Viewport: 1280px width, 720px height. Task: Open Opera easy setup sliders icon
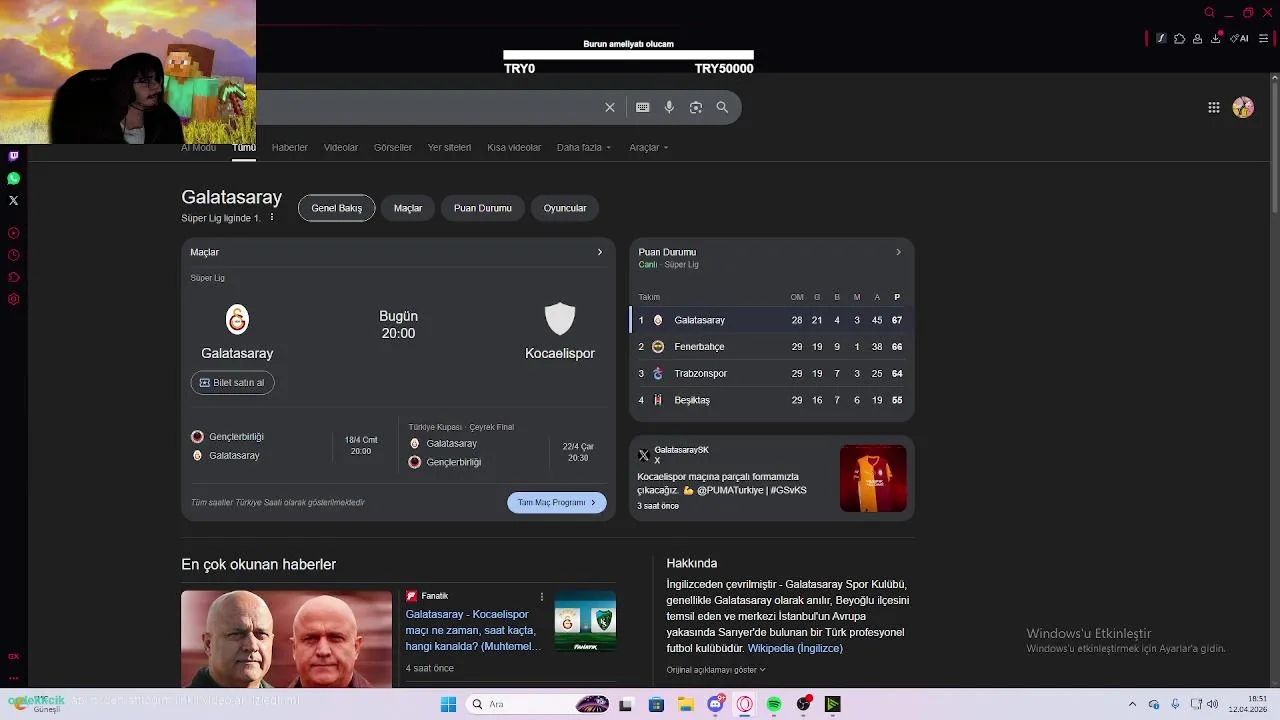[1263, 39]
